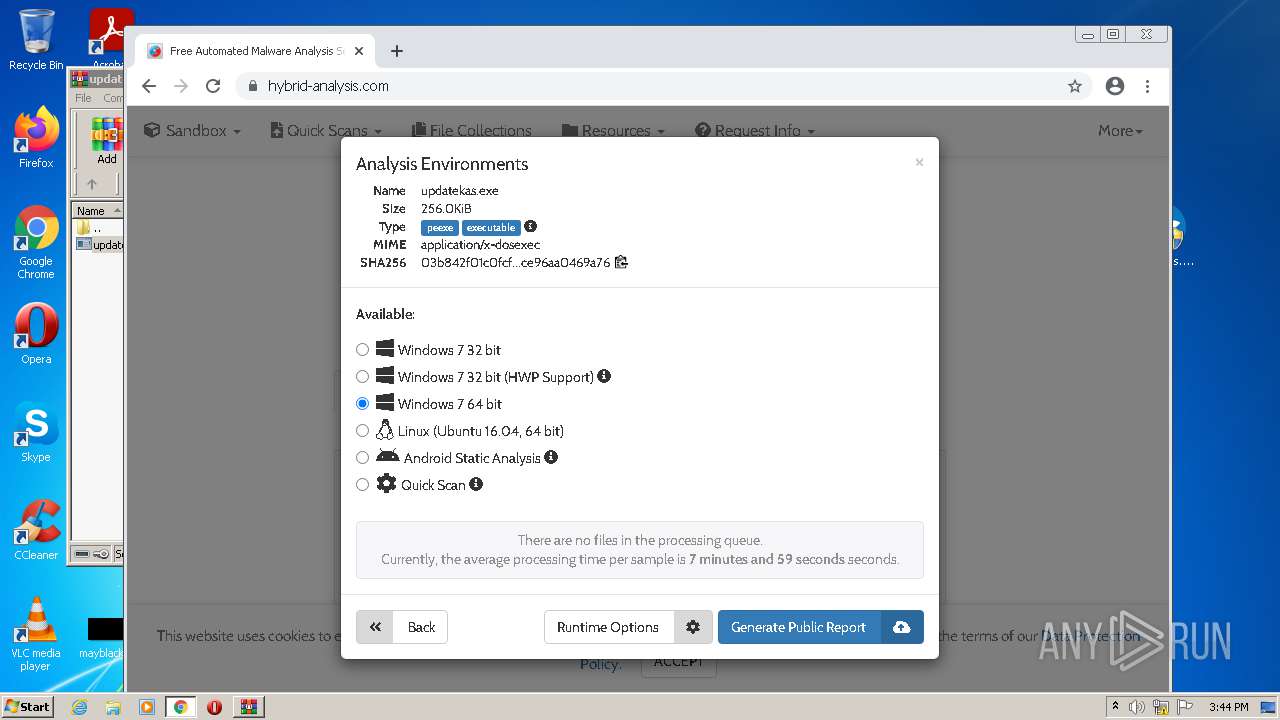This screenshot has width=1280, height=720.
Task: Expand the Request Info dropdown
Action: (755, 131)
